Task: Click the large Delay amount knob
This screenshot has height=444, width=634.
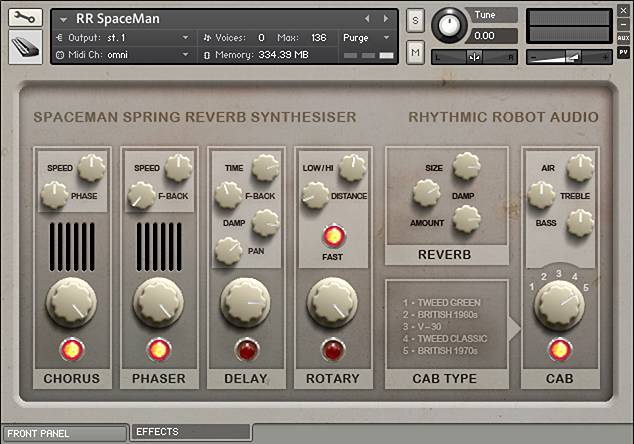Action: [246, 302]
